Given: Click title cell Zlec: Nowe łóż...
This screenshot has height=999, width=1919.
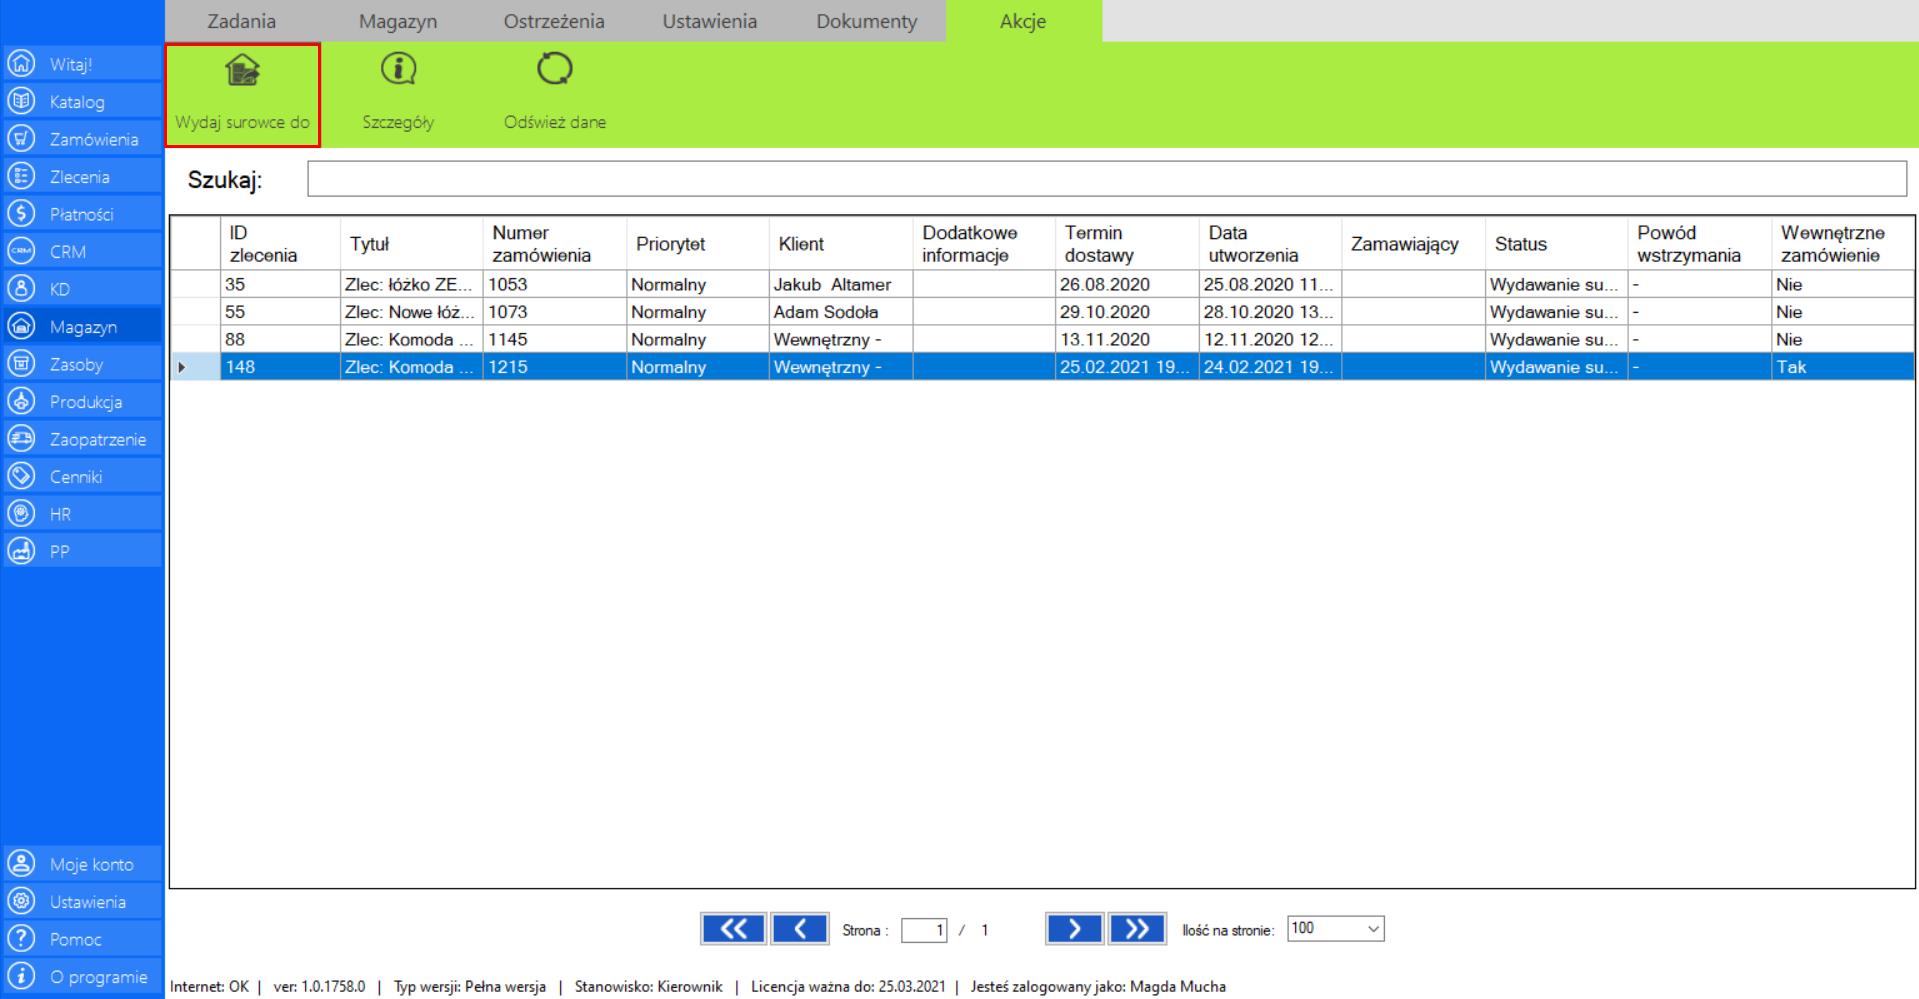Looking at the screenshot, I should click(x=411, y=312).
